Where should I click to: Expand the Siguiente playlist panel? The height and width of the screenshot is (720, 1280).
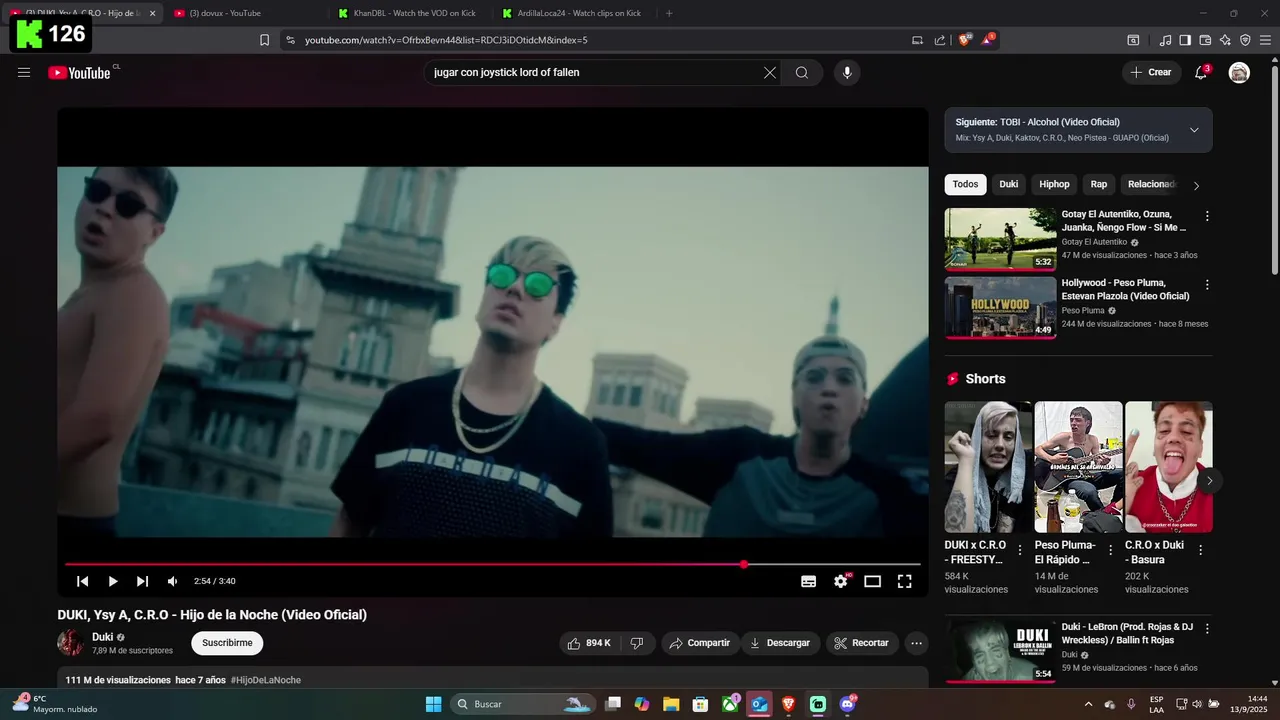point(1194,130)
